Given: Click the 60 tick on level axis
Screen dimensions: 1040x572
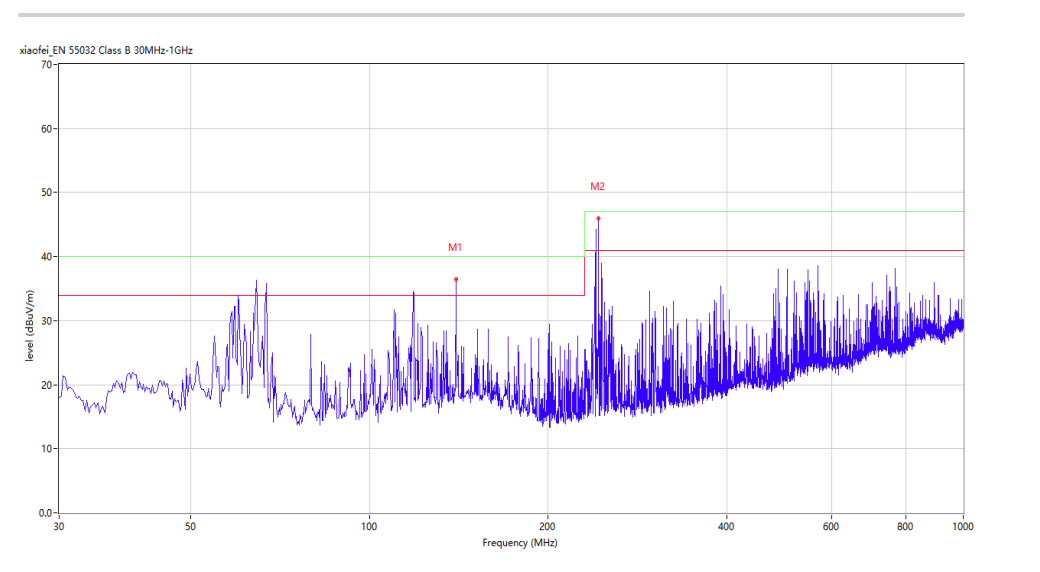Looking at the screenshot, I should [x=46, y=129].
